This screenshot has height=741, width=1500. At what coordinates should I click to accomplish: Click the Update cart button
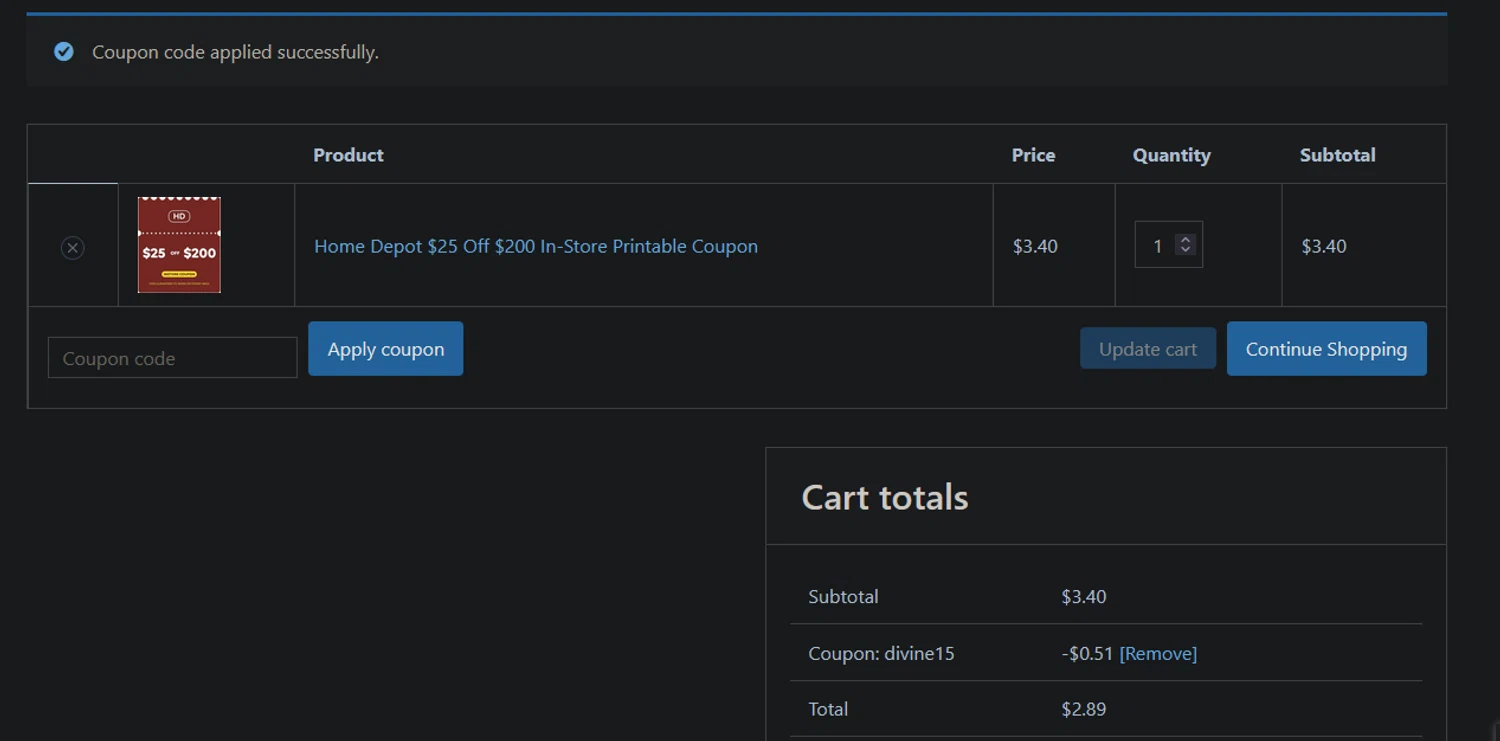click(1147, 348)
